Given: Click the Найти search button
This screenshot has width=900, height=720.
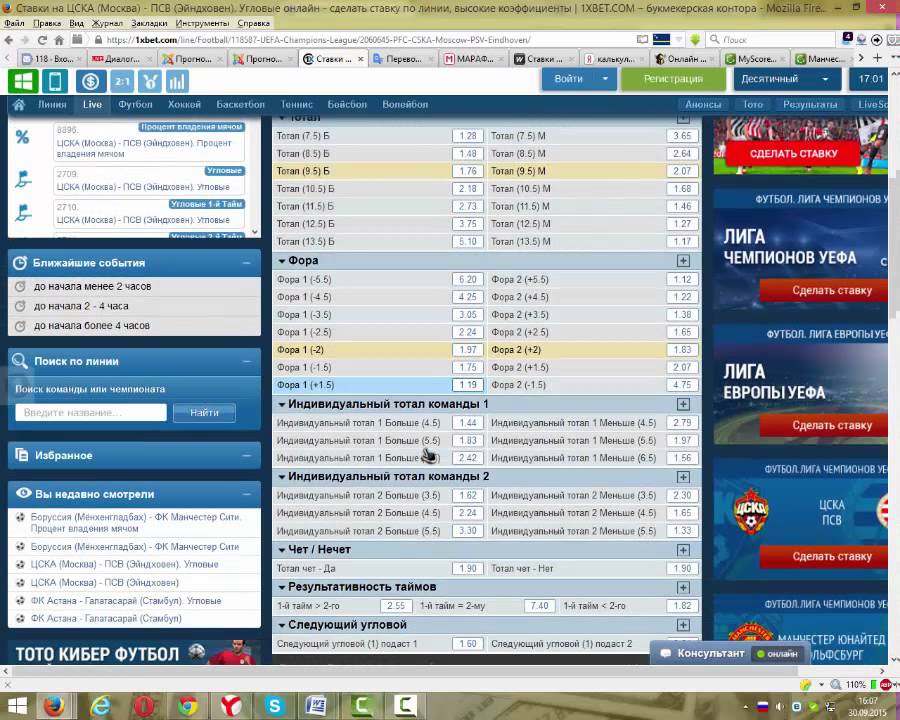Looking at the screenshot, I should (x=204, y=412).
